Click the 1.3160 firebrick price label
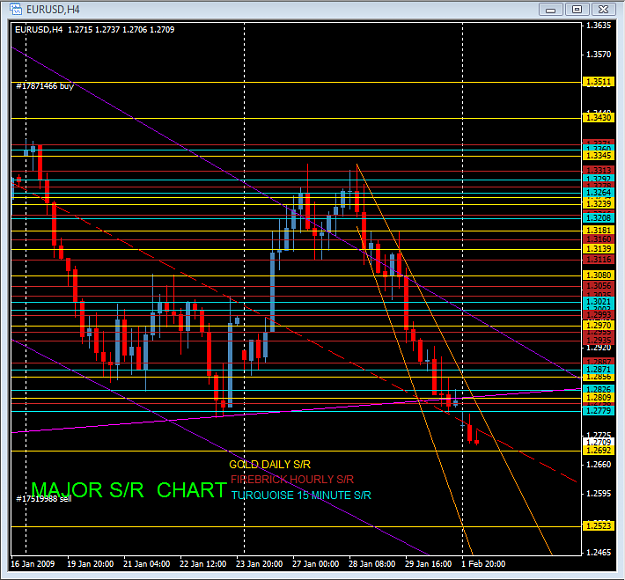 [598, 239]
